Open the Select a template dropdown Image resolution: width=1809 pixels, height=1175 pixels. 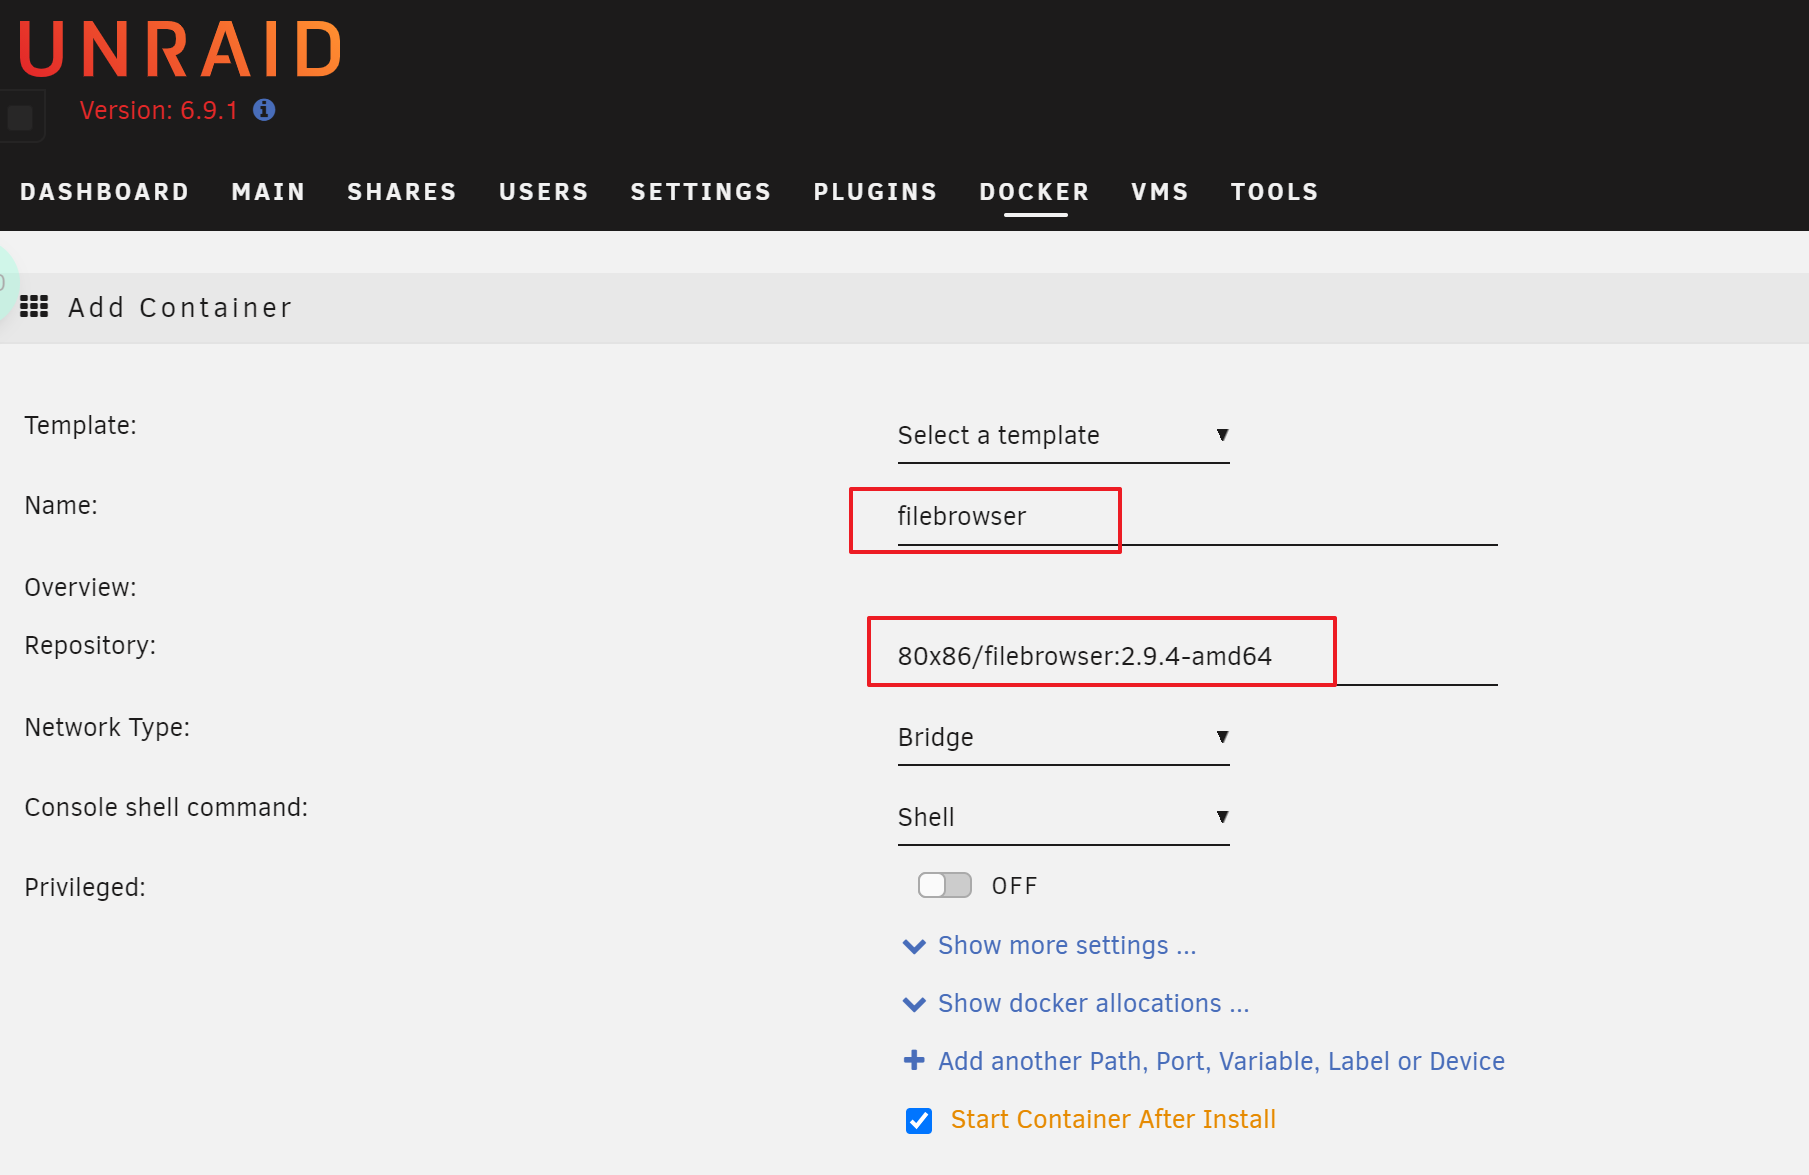coord(1063,436)
